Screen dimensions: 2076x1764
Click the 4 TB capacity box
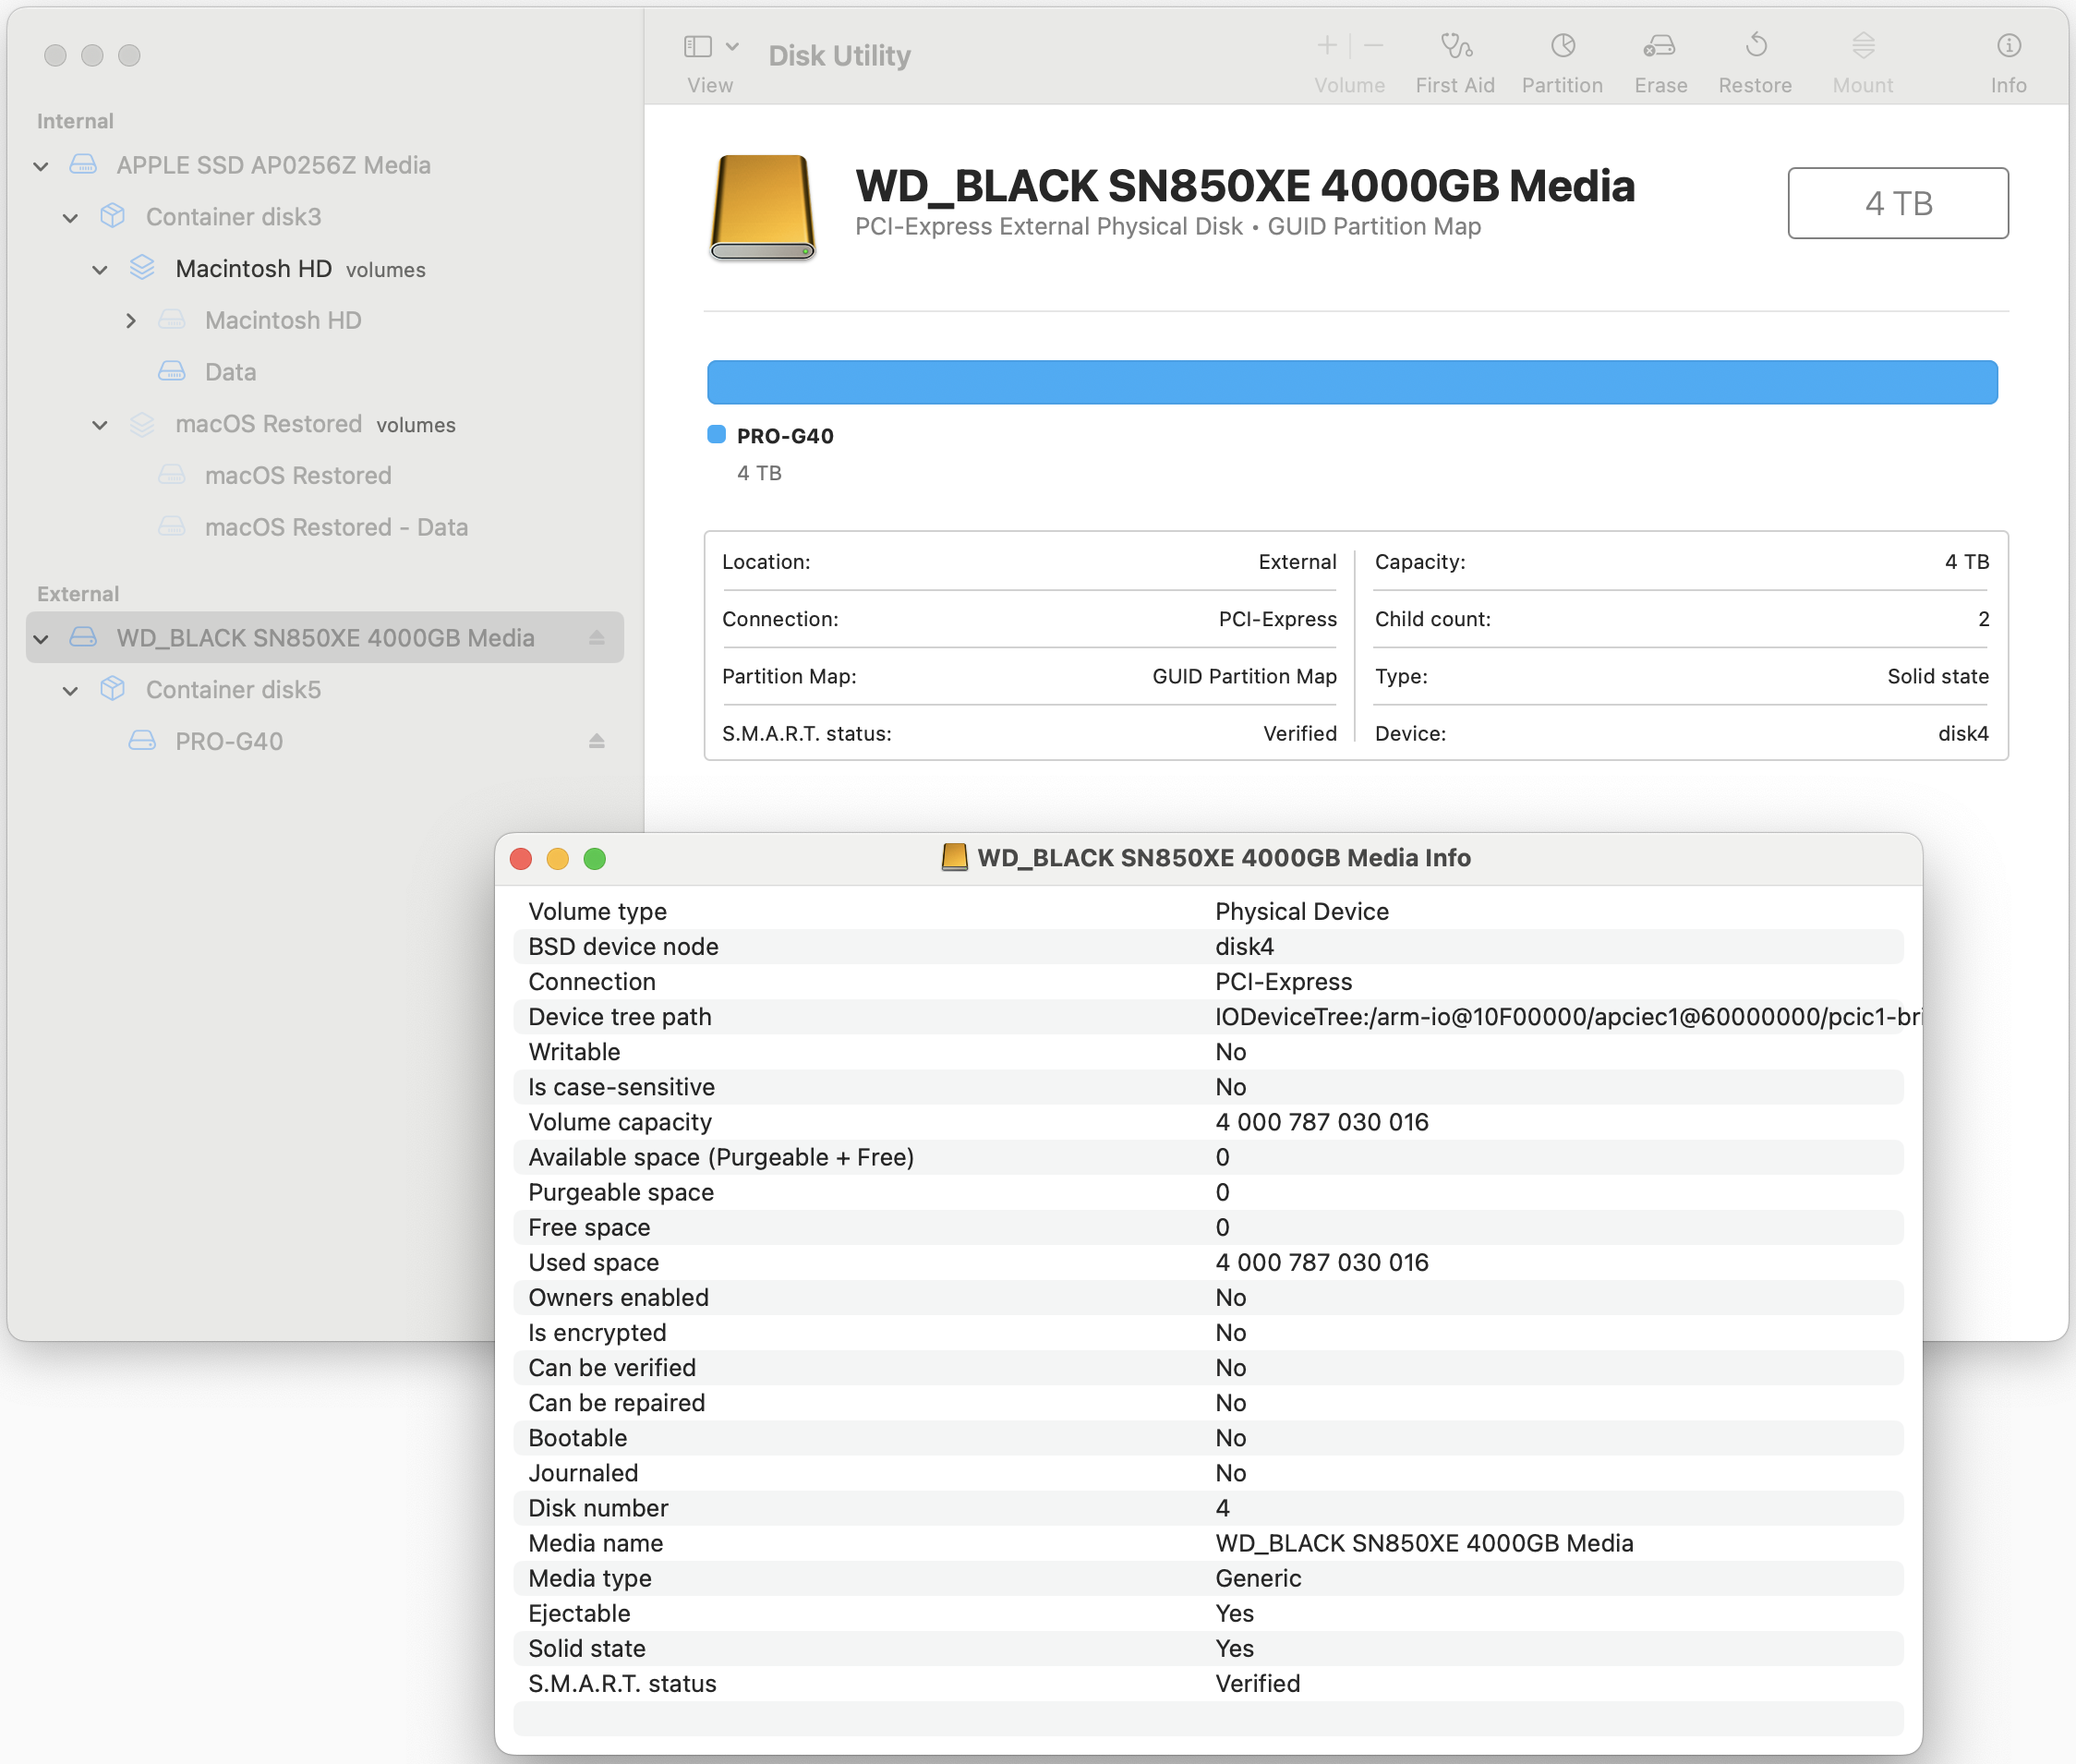point(1898,203)
